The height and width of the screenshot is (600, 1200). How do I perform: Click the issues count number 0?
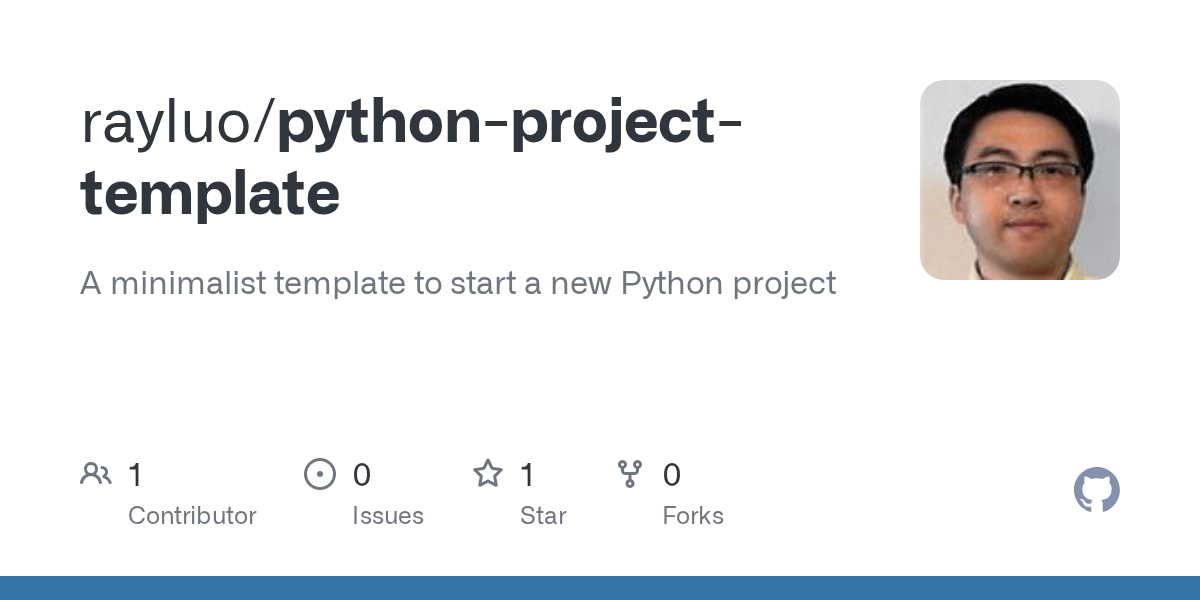362,475
